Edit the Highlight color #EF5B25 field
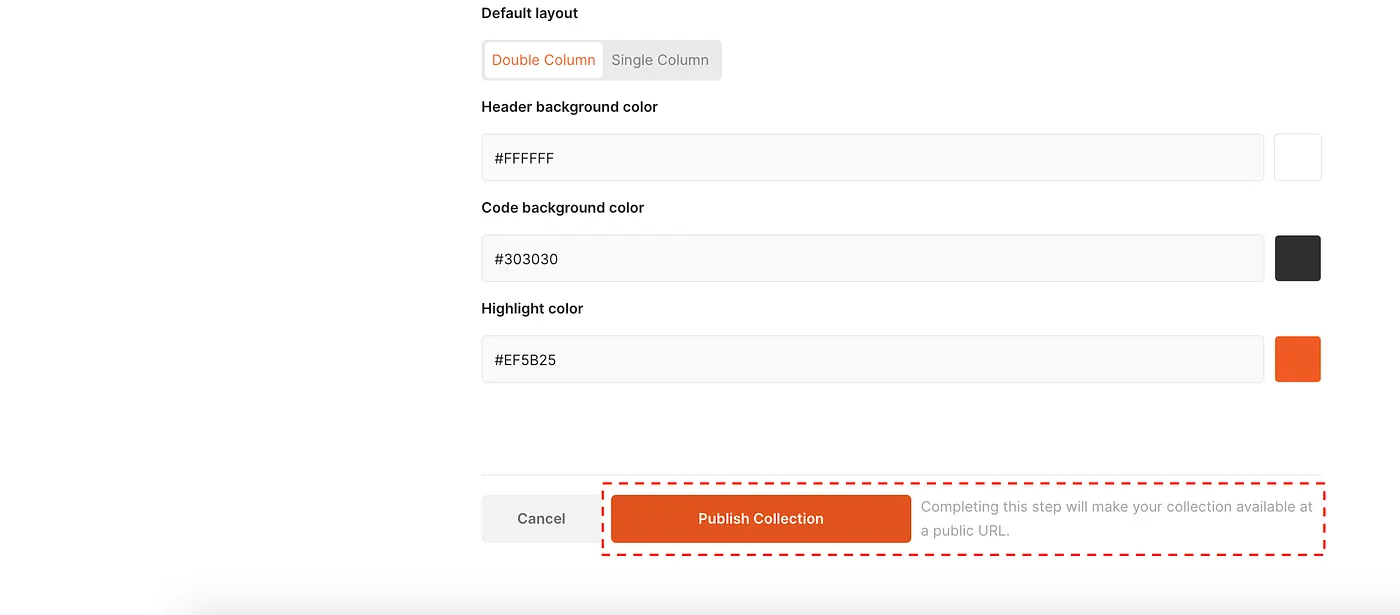This screenshot has height=615, width=1400. pyautogui.click(x=873, y=359)
